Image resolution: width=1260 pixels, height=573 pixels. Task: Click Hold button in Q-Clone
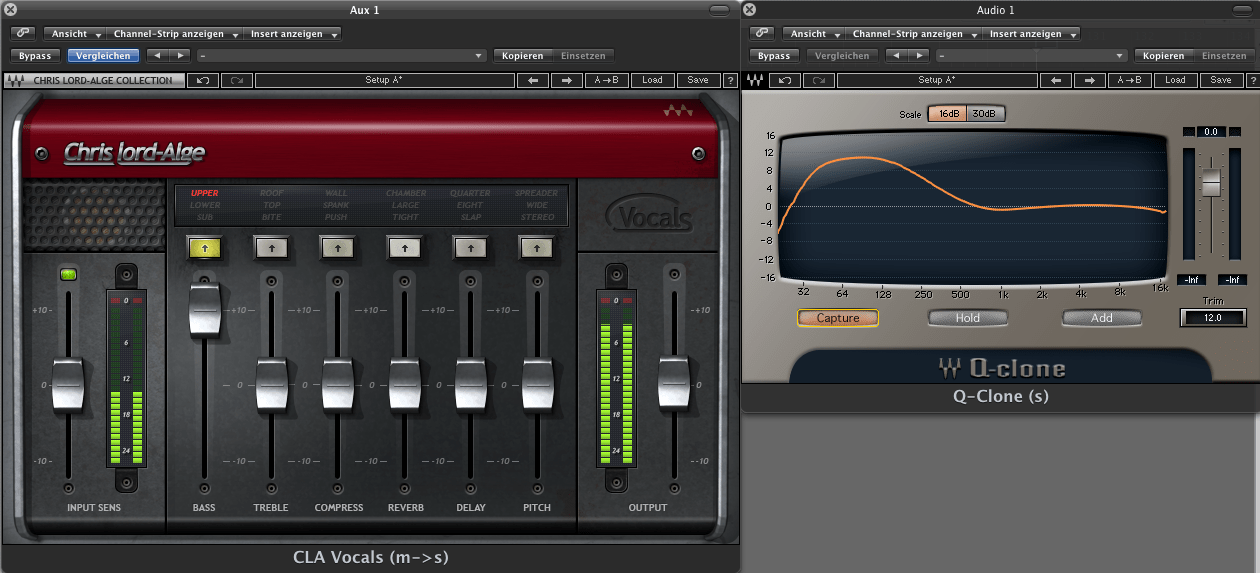pos(967,318)
